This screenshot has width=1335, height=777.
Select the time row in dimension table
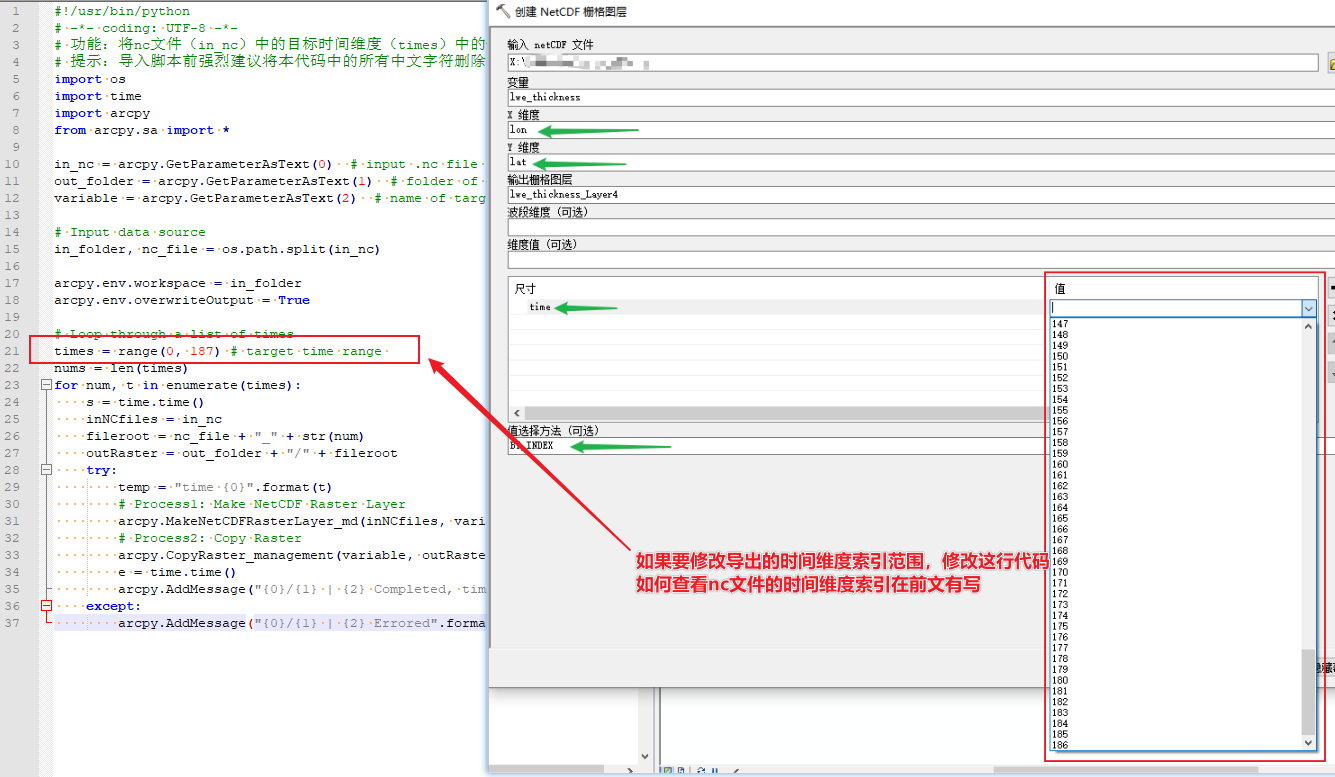coord(778,307)
